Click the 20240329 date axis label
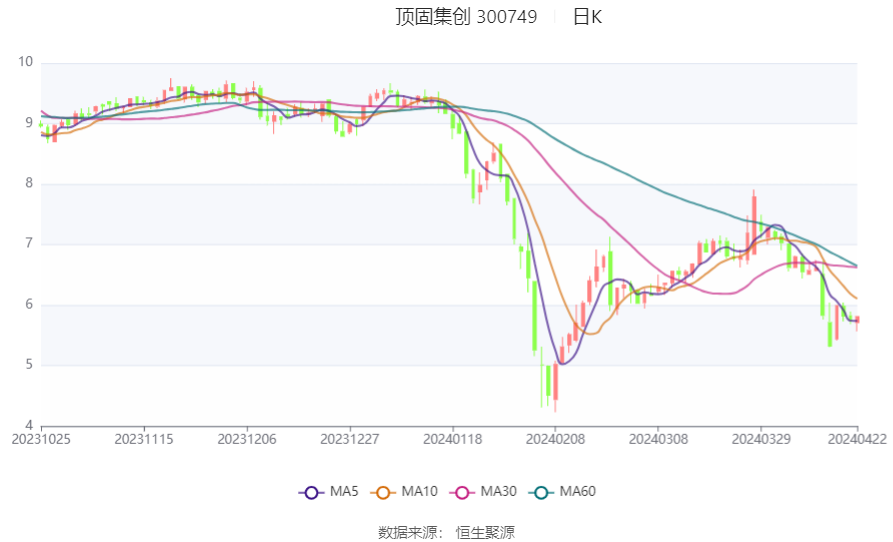 click(761, 439)
